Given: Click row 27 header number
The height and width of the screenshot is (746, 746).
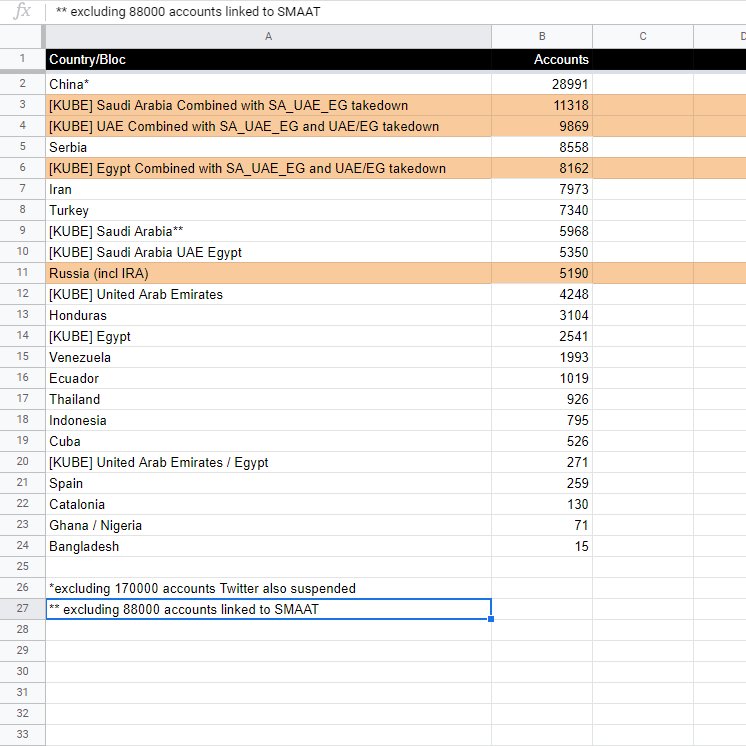Looking at the screenshot, I should [x=22, y=609].
